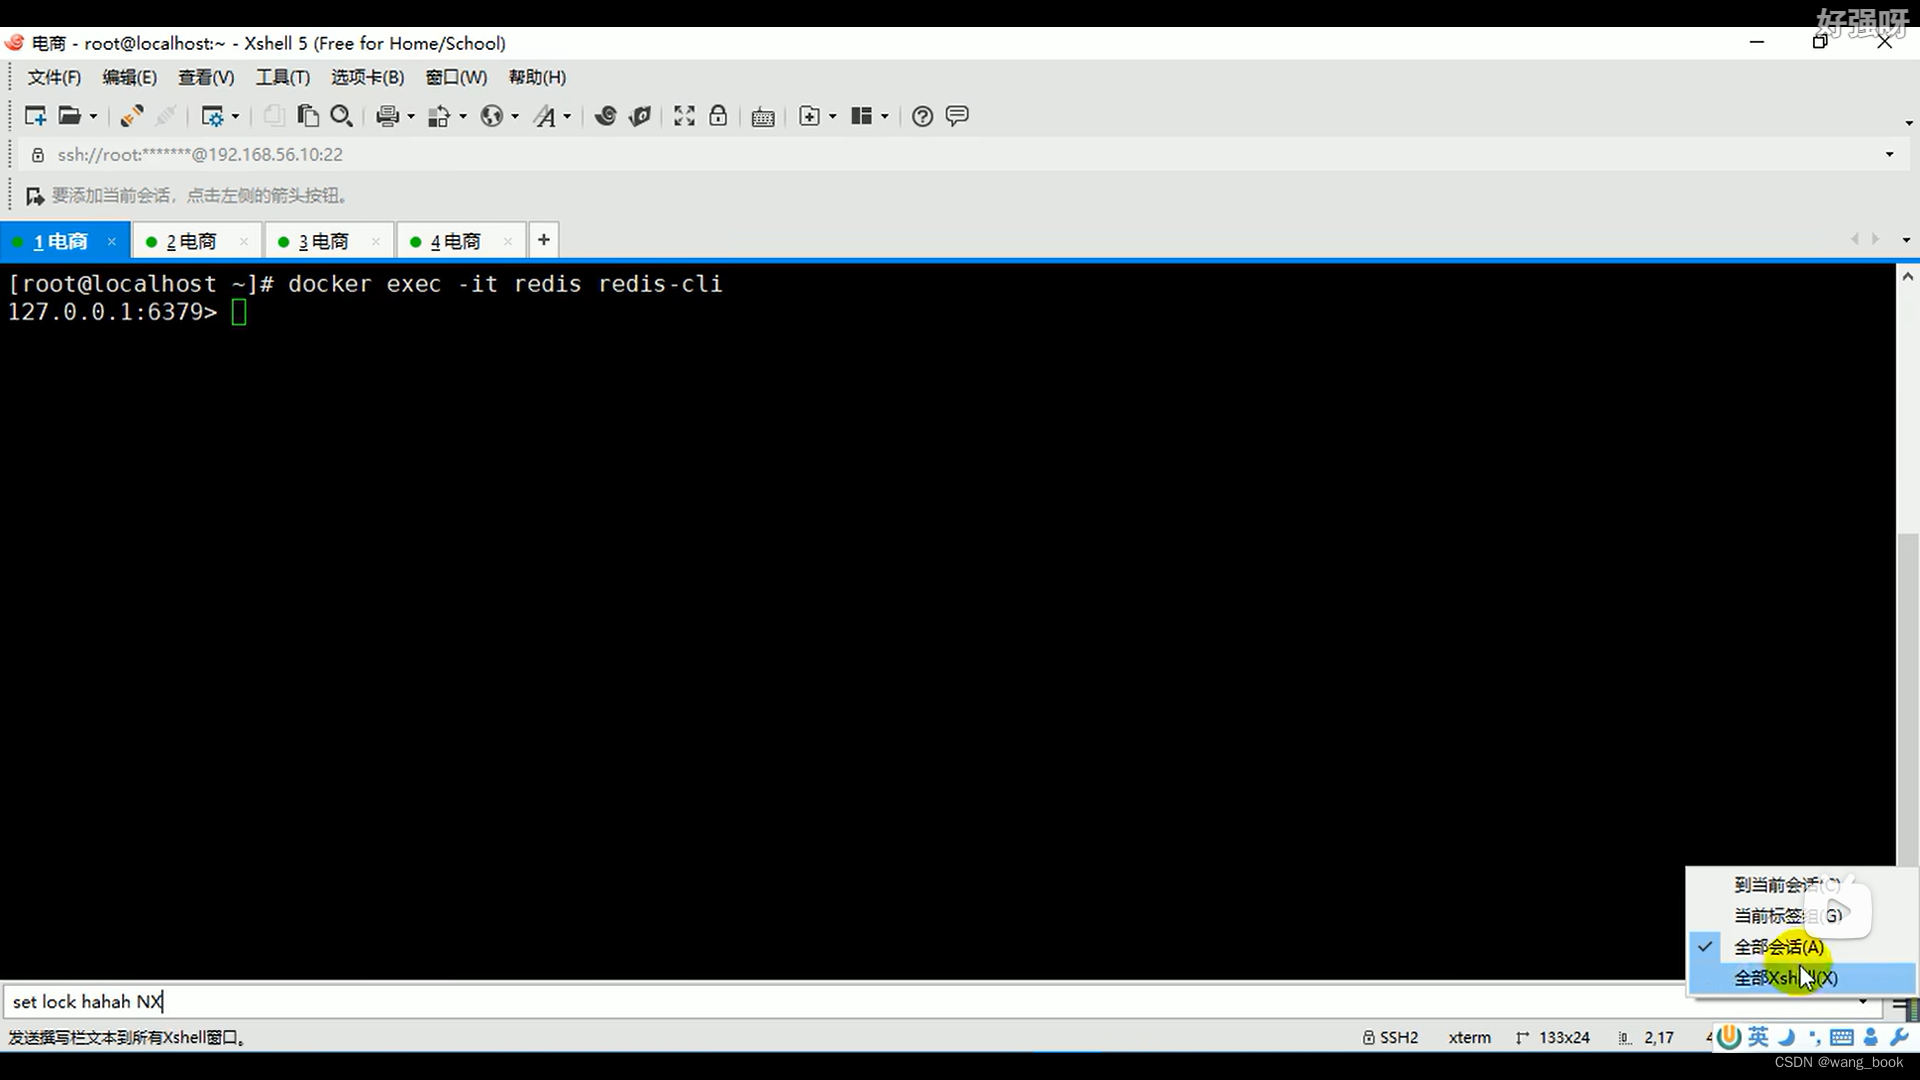The width and height of the screenshot is (1920, 1080).
Task: Launch Xagent via the green eye icon
Action: pos(640,116)
